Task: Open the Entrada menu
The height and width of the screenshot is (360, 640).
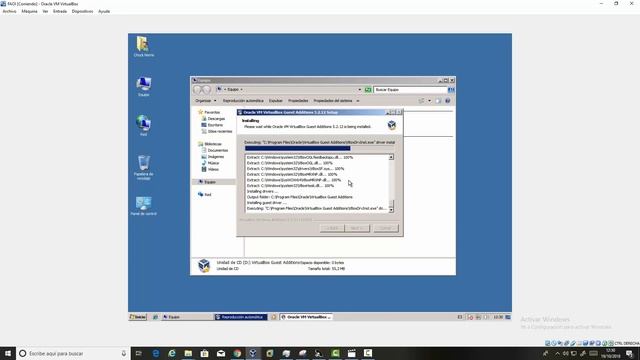Action: pos(60,11)
